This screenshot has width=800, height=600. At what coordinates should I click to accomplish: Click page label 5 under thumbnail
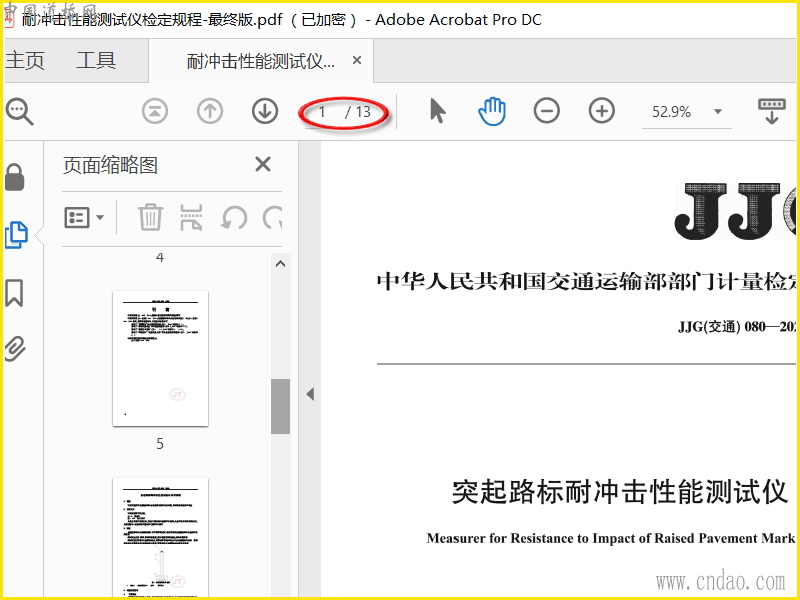click(x=160, y=444)
